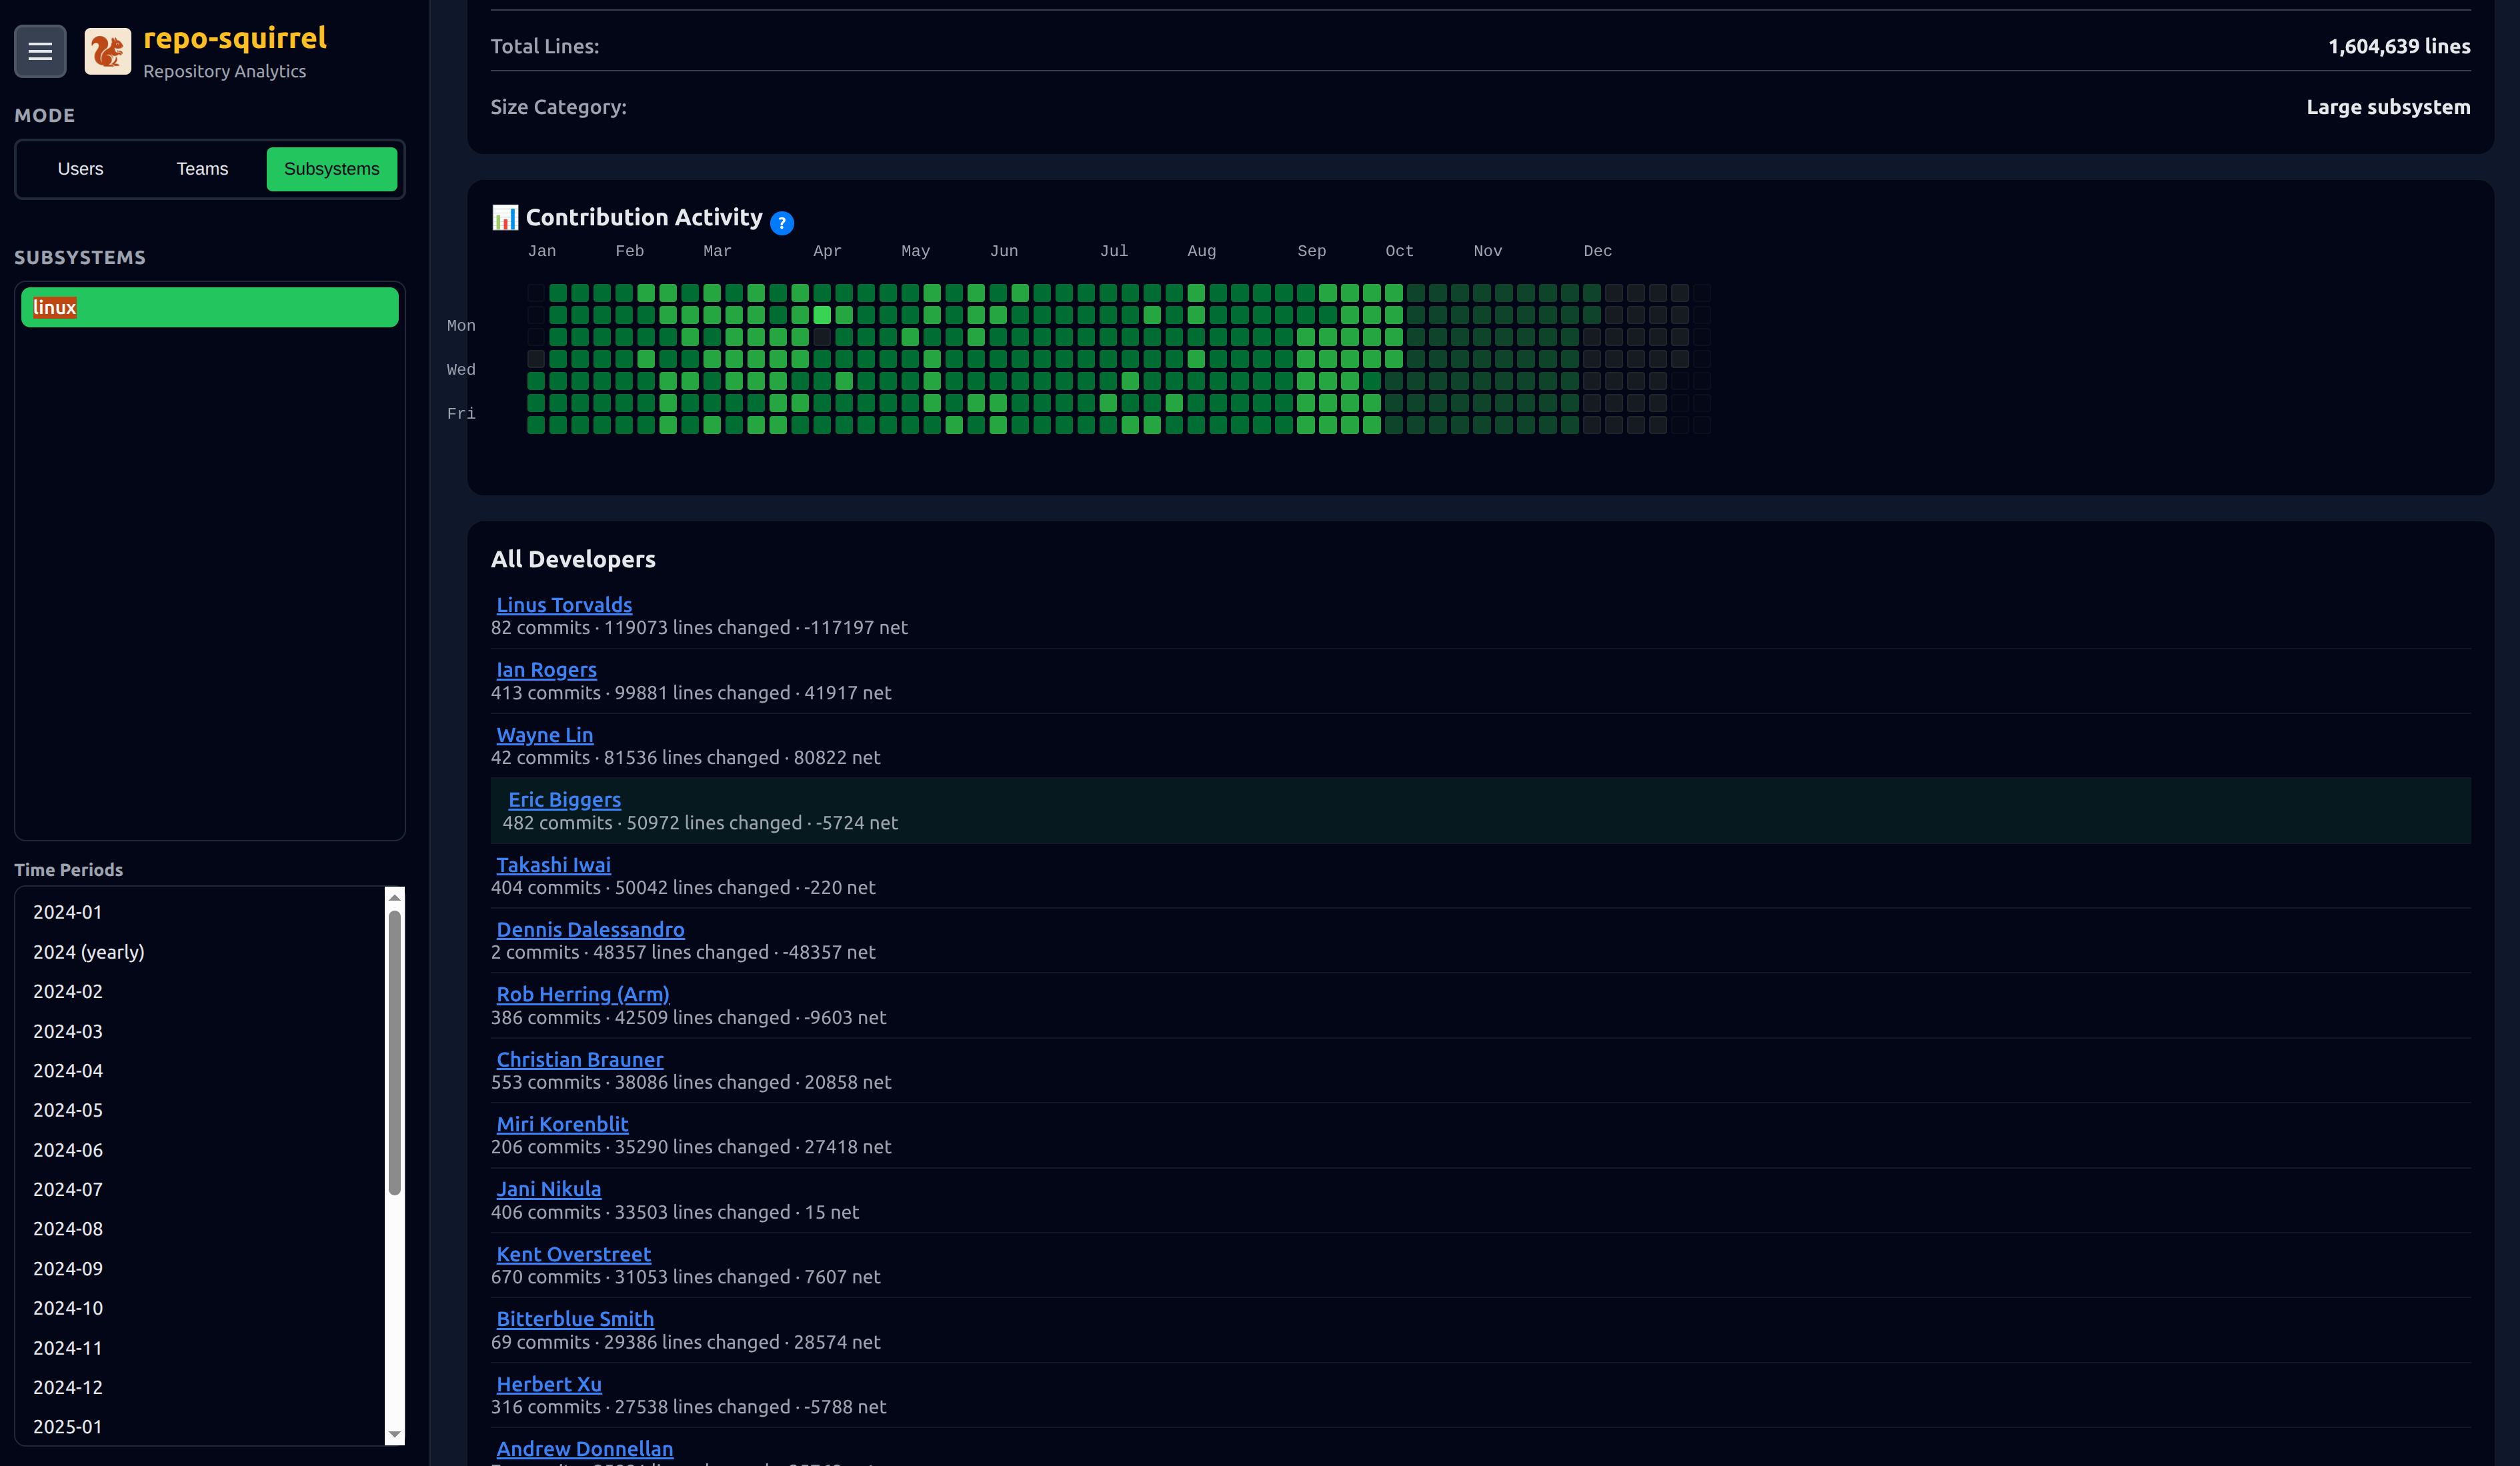2520x1466 pixels.
Task: Open the highlighted Eric Biggers entry
Action: point(564,799)
